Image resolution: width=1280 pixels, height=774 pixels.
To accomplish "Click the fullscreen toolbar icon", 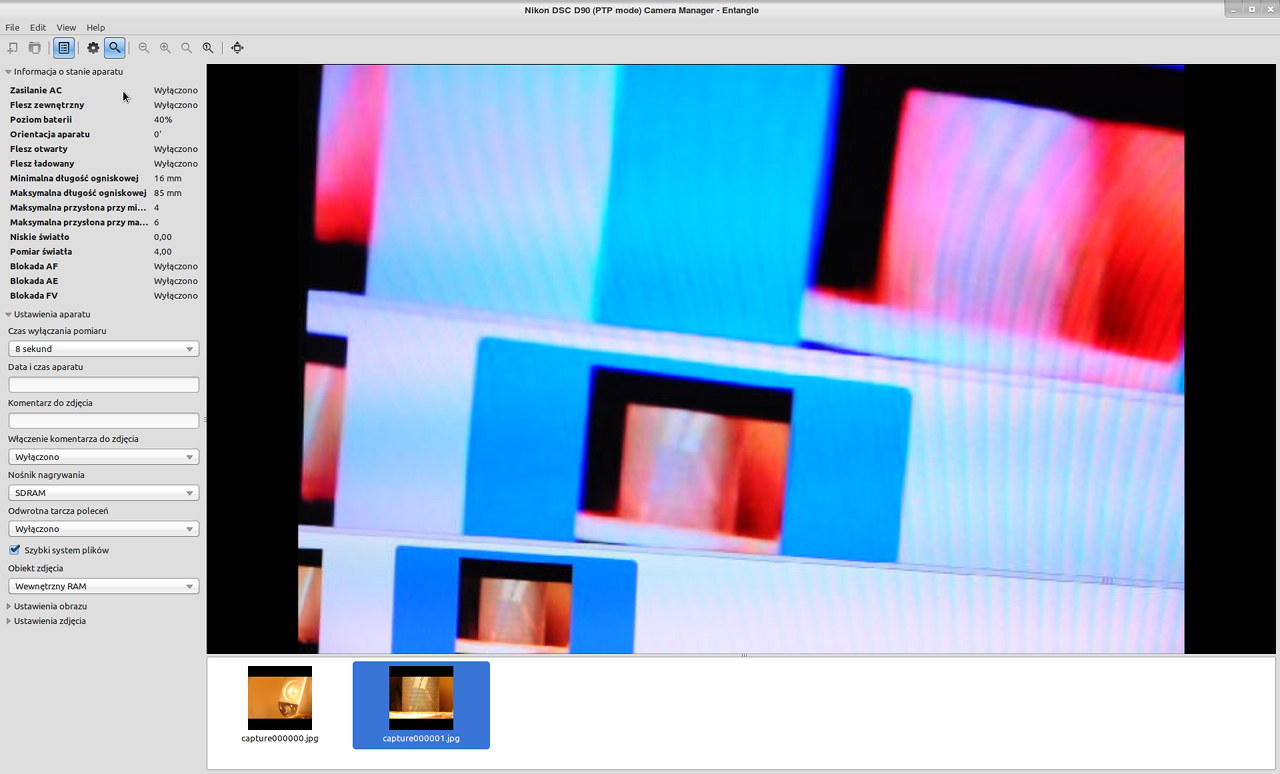I will point(237,47).
